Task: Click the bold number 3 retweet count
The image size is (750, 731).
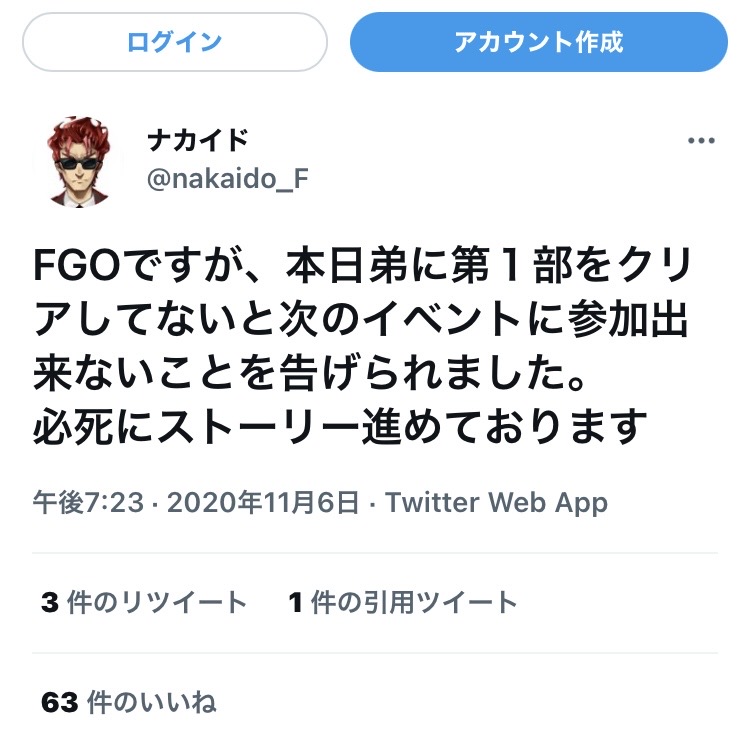Action: click(50, 602)
